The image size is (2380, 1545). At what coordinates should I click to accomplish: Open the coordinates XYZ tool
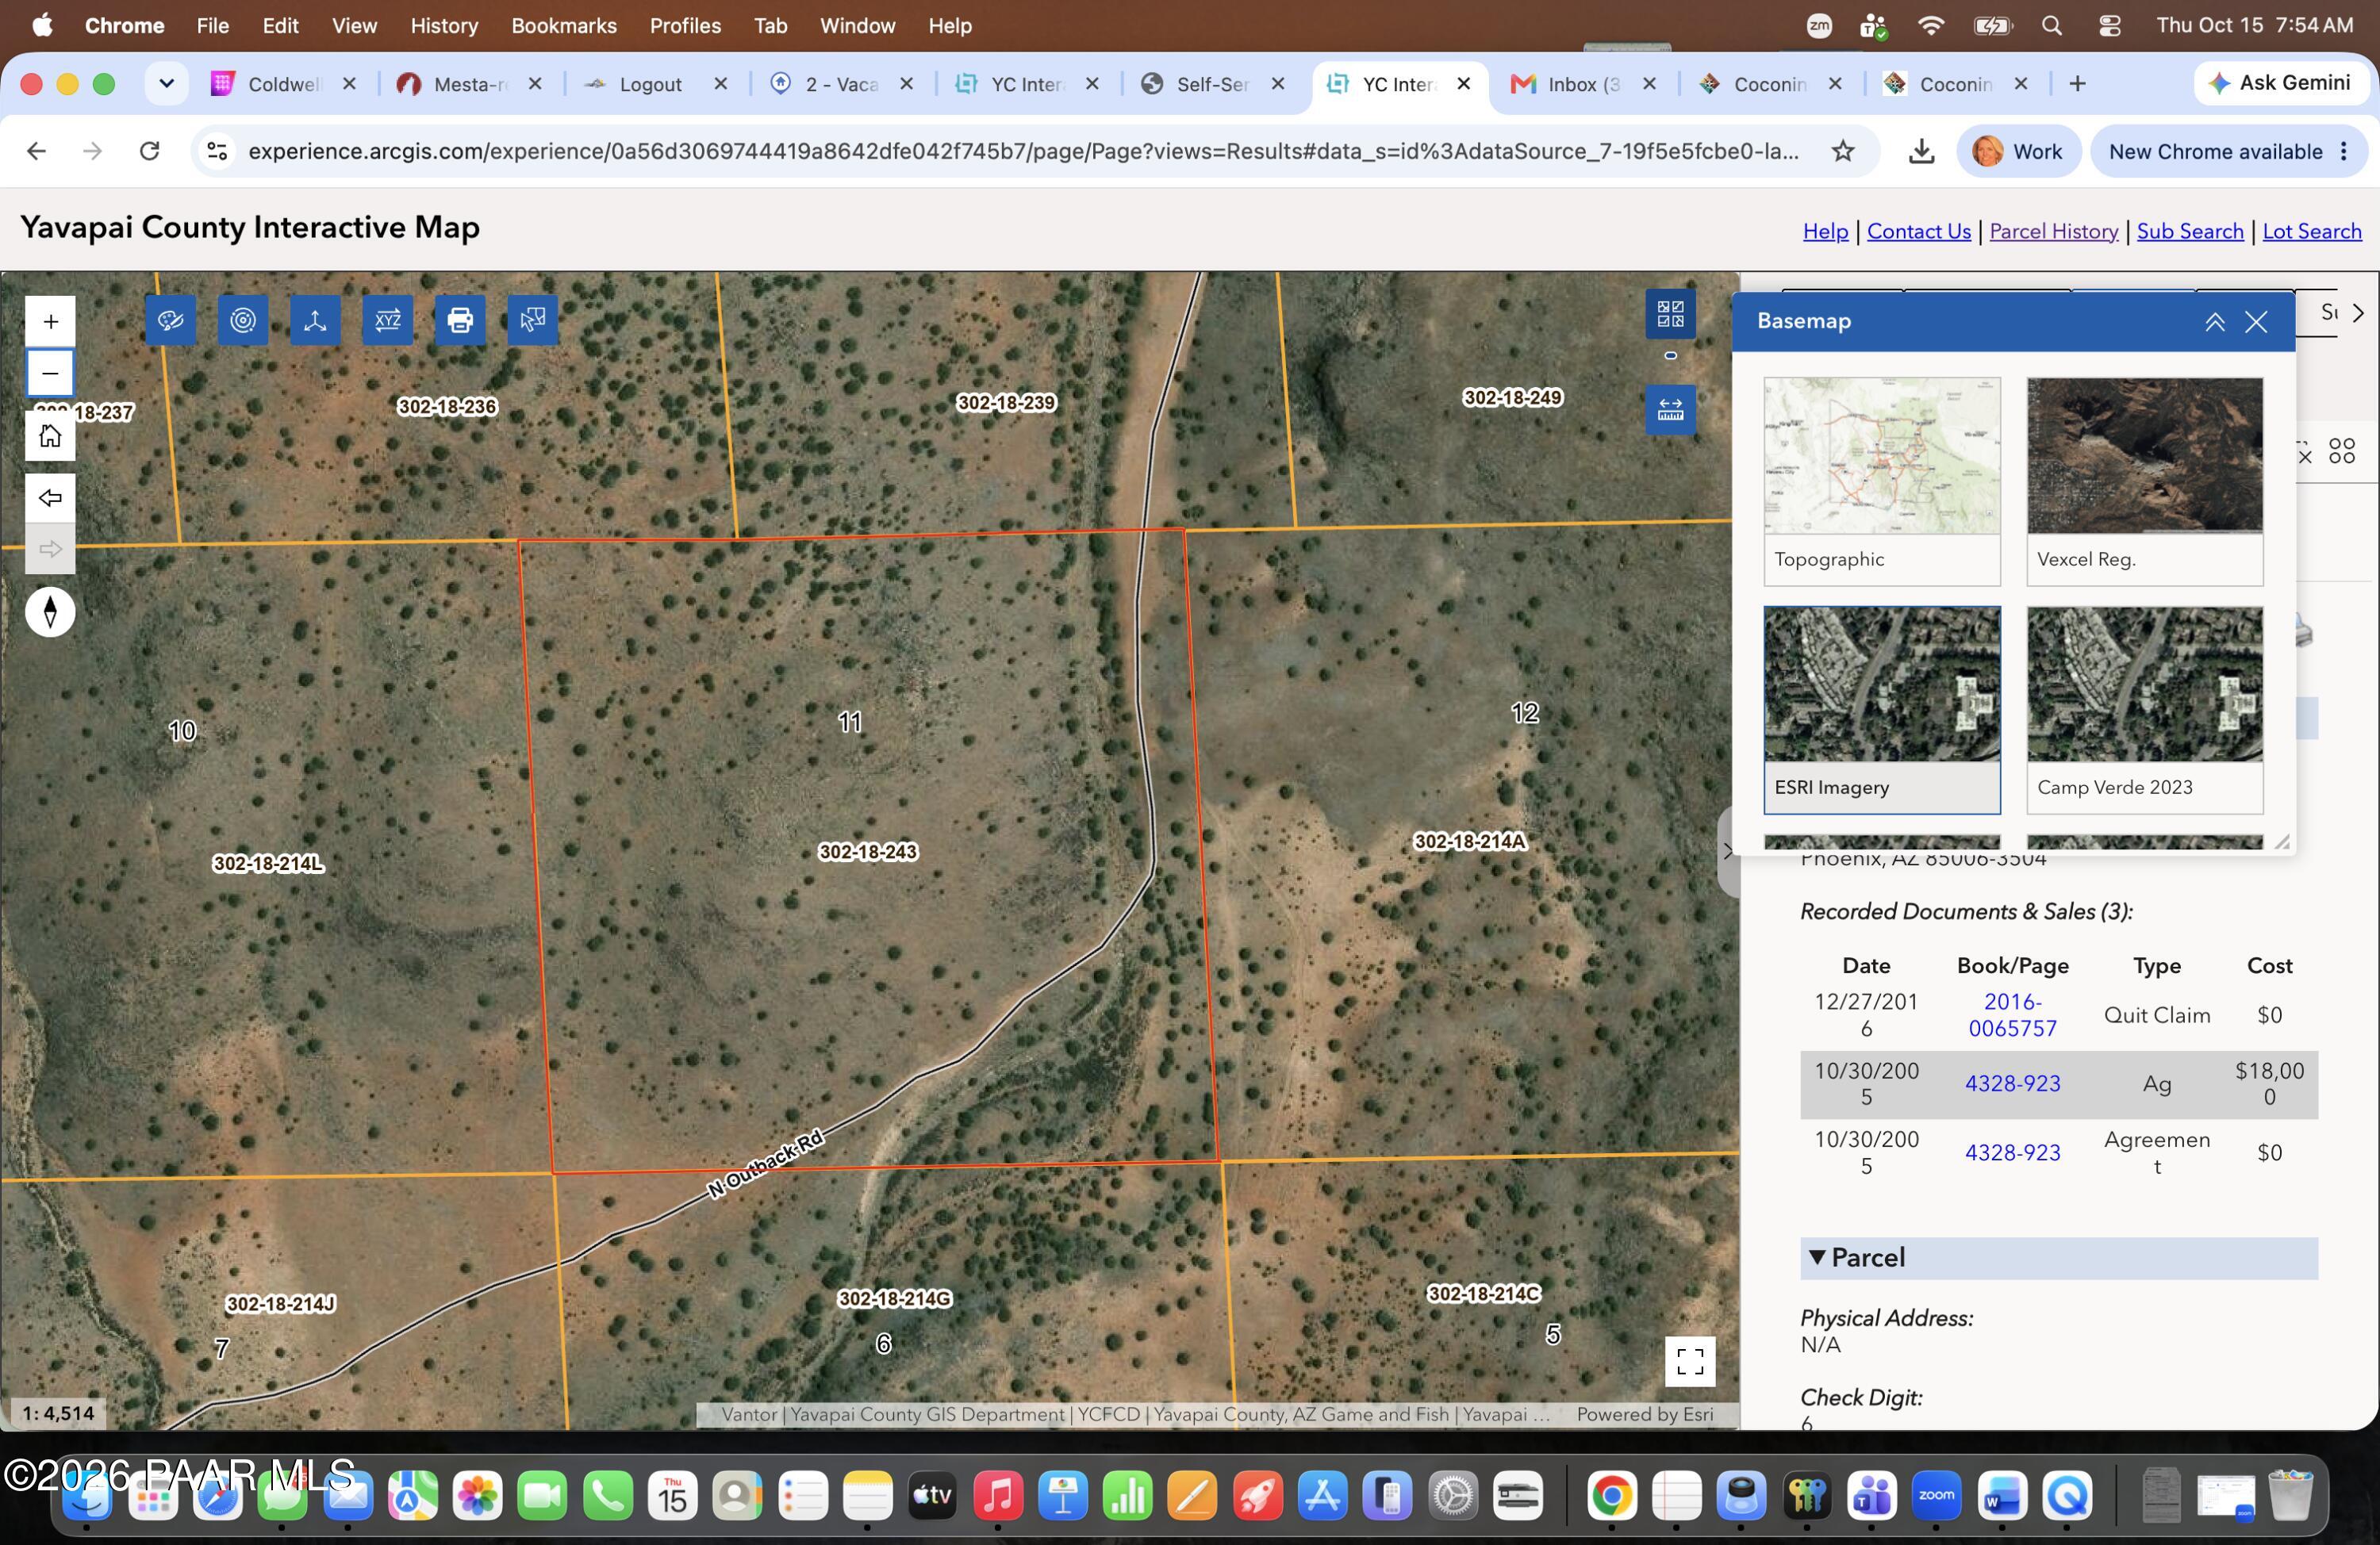(387, 320)
